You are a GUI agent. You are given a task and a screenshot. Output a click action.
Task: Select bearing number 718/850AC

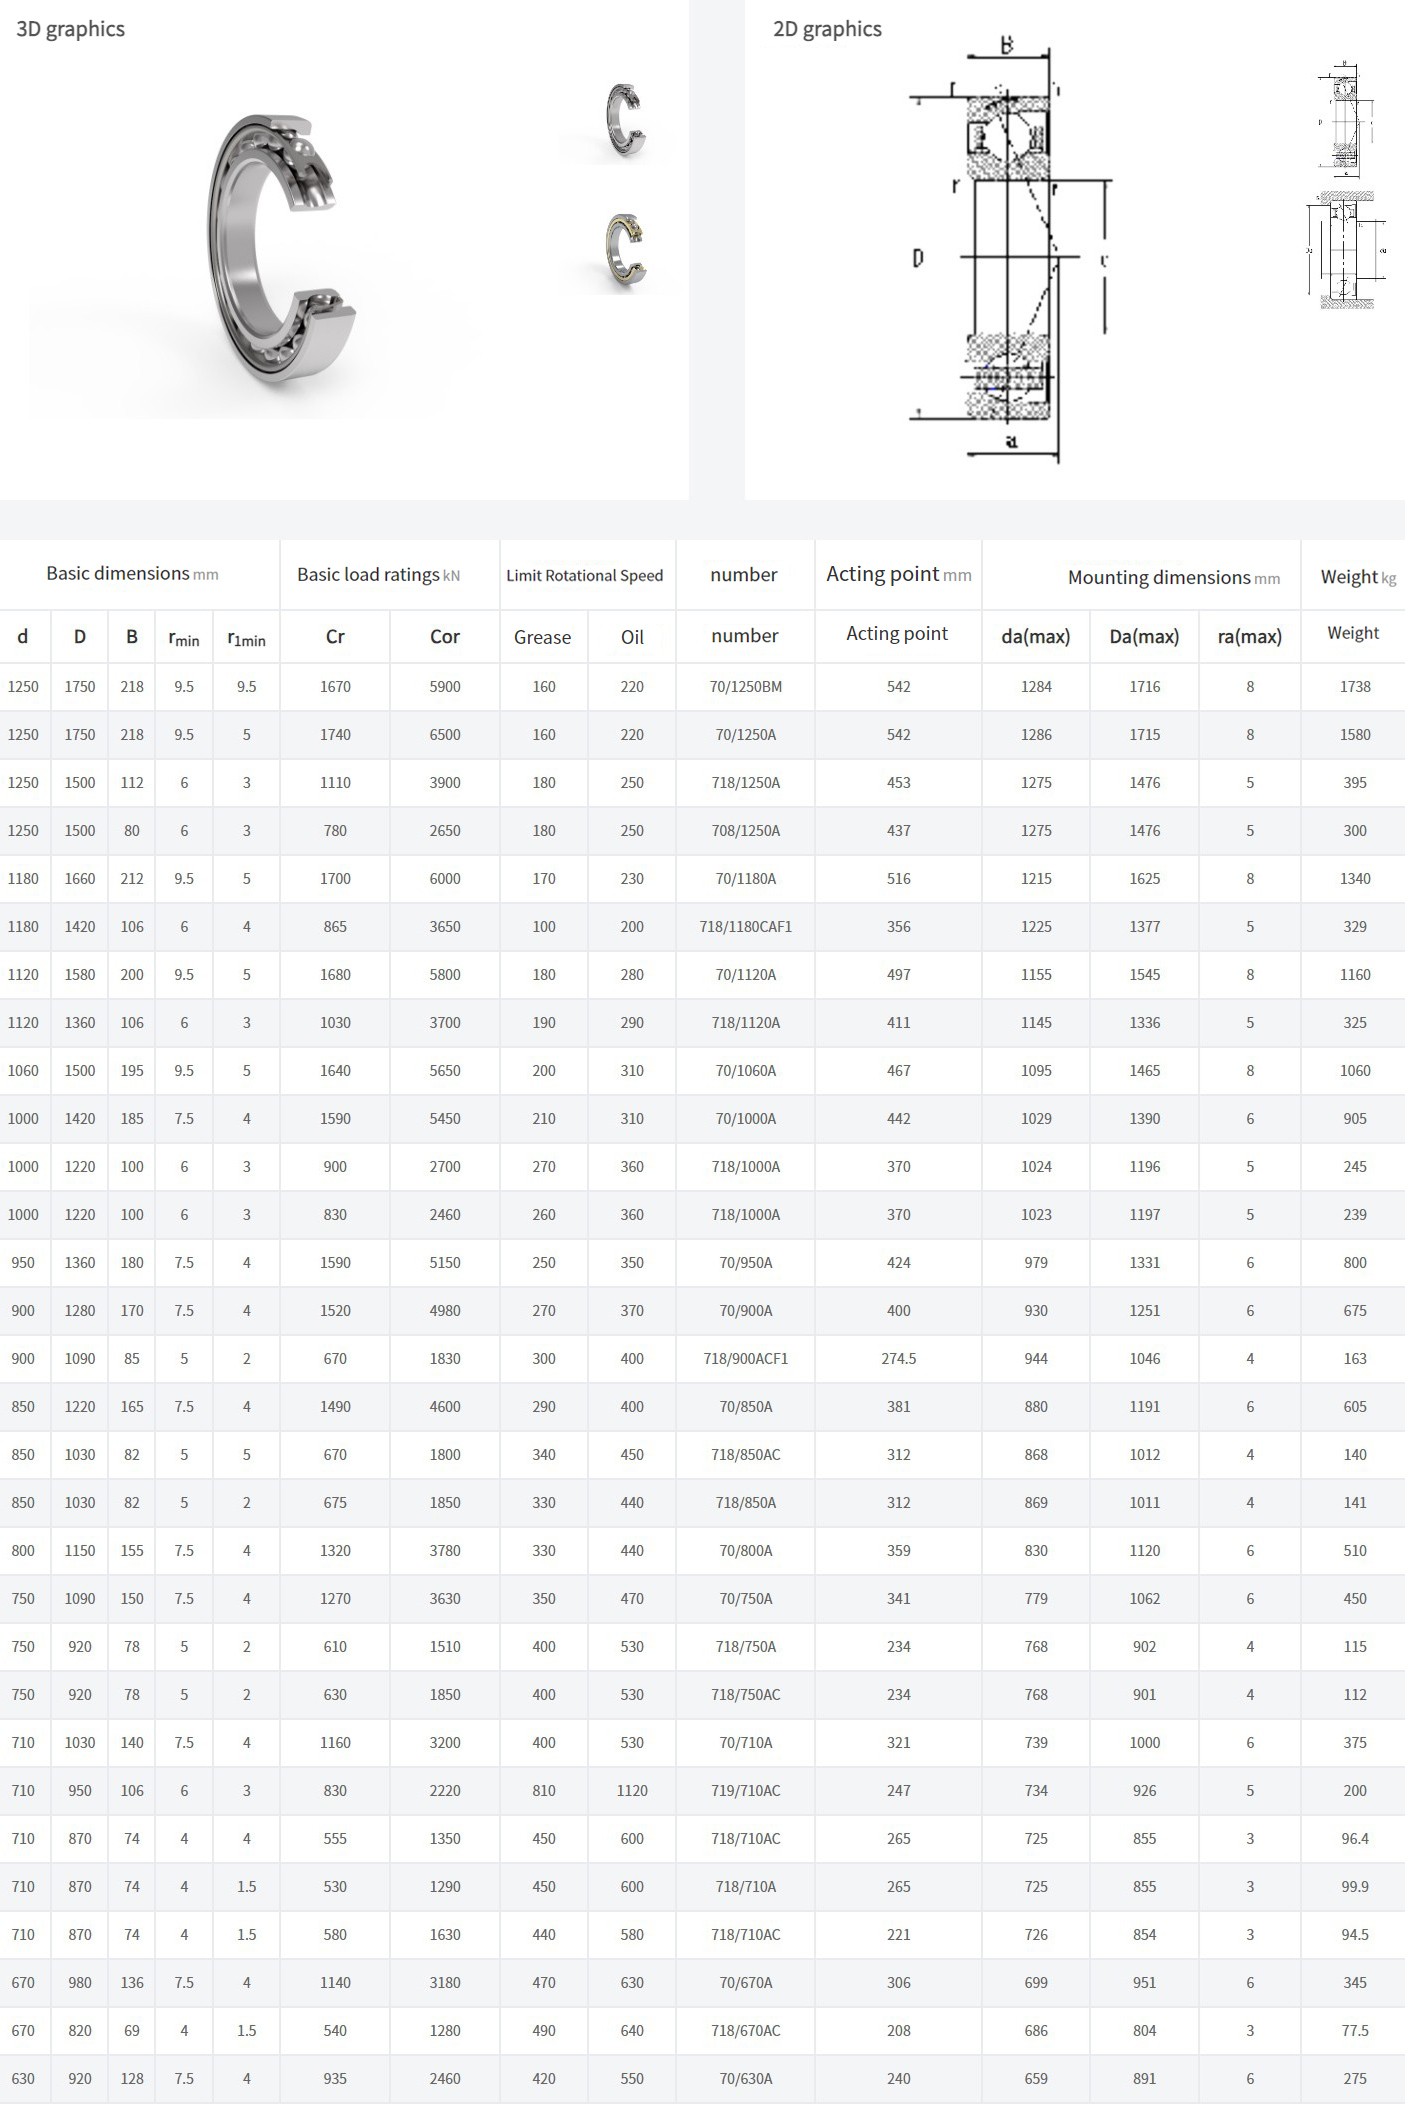coord(746,1455)
